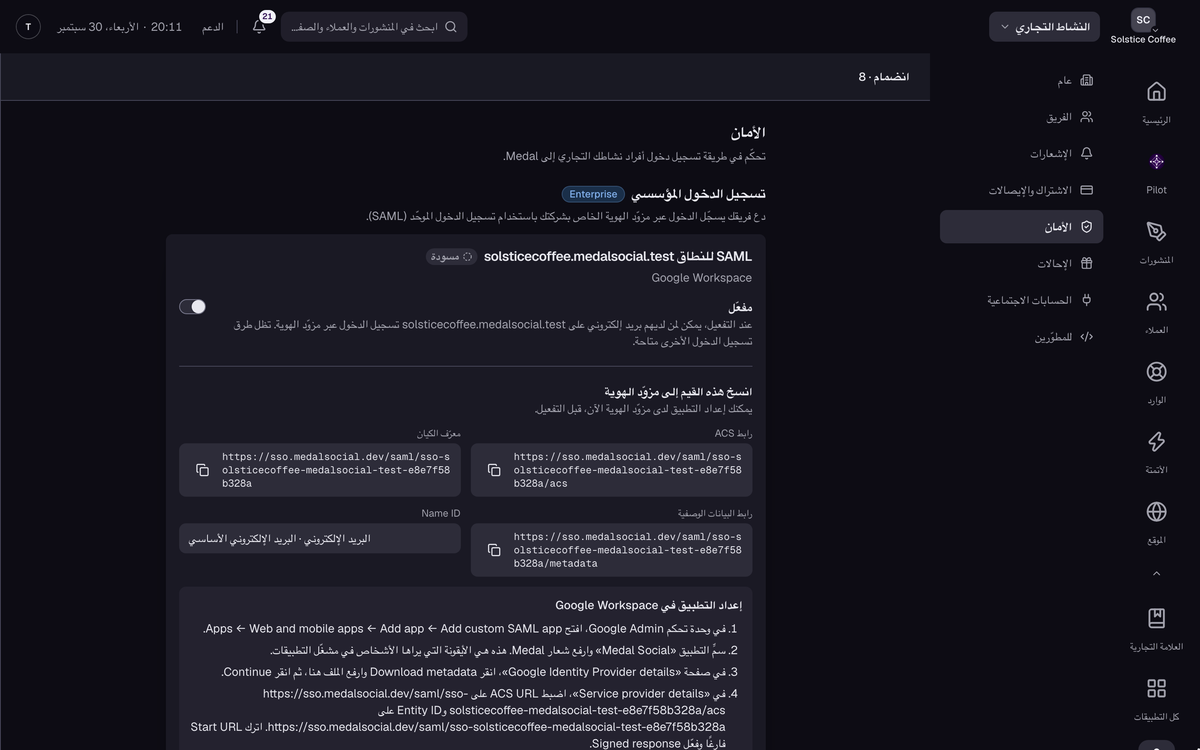Click the Solstice Coffee workspace name

[x=1143, y=40]
